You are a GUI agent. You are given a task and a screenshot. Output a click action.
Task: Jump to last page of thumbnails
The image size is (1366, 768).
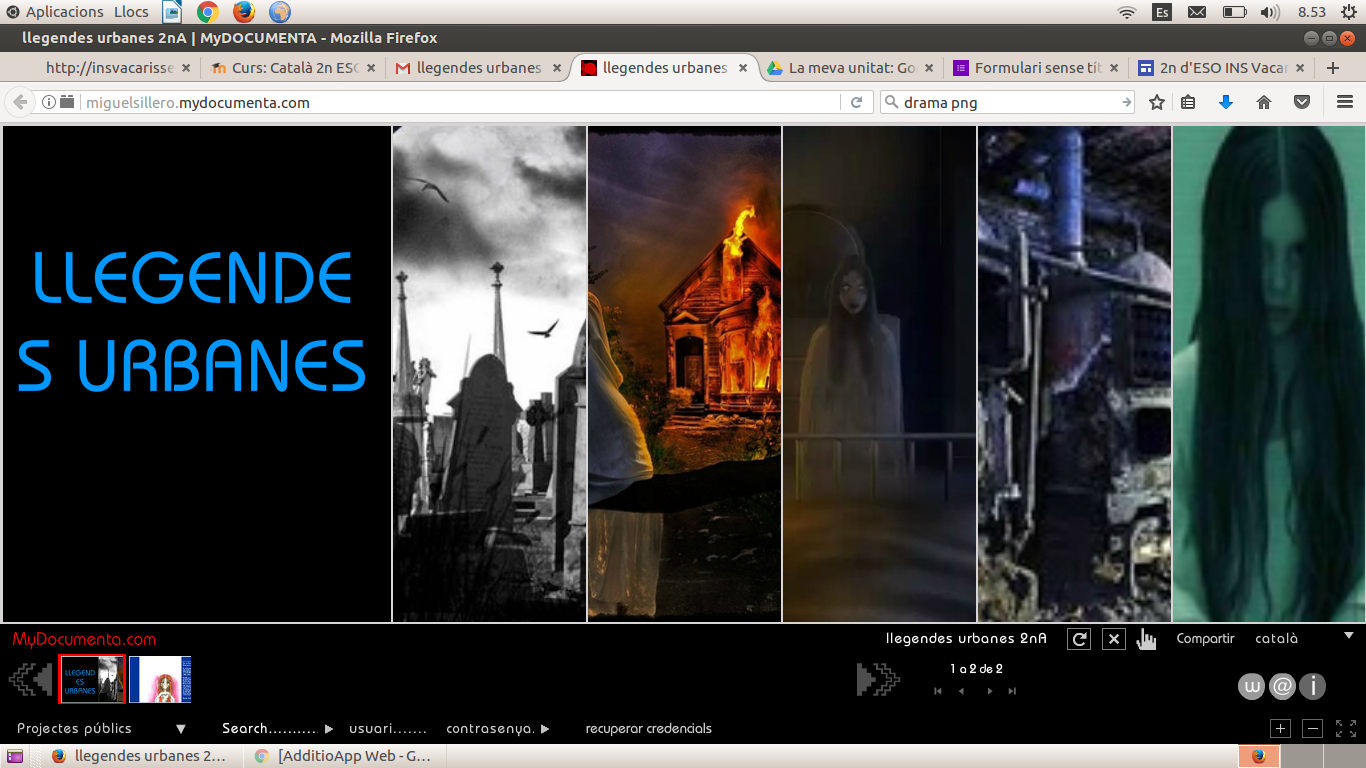[x=1012, y=691]
